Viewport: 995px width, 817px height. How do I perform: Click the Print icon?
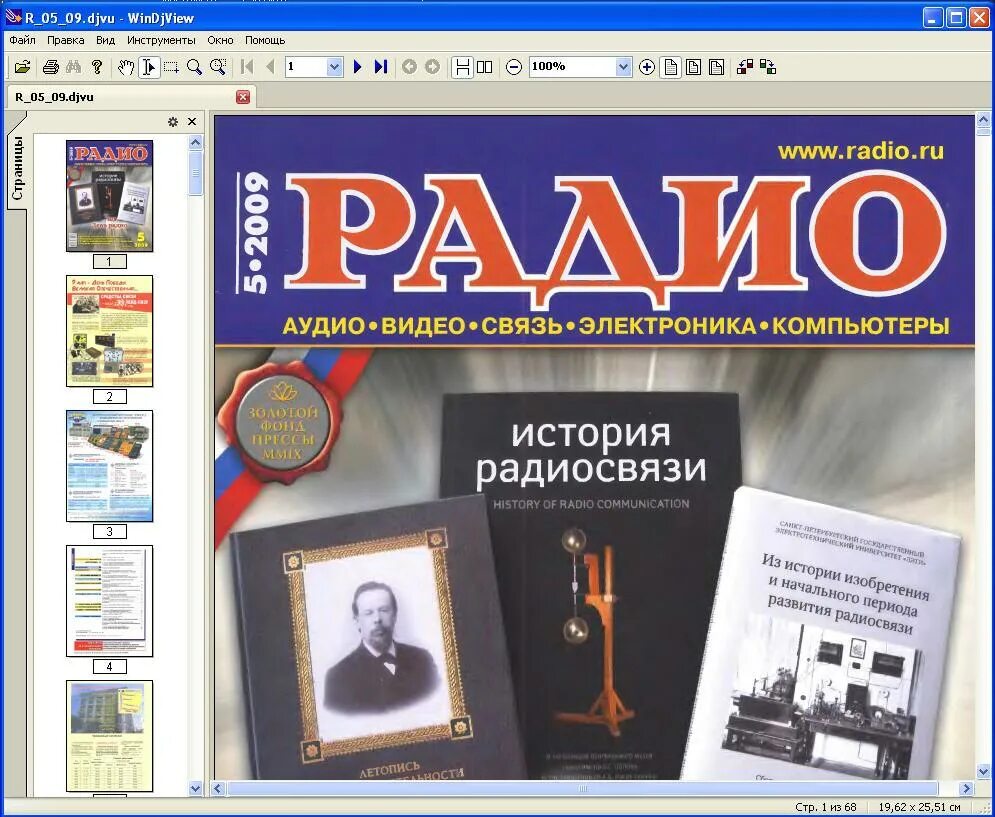(x=51, y=67)
